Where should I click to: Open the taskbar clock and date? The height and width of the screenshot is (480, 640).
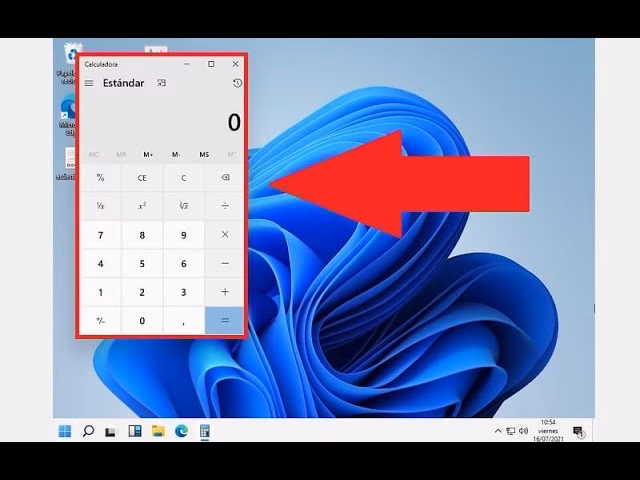coord(548,430)
